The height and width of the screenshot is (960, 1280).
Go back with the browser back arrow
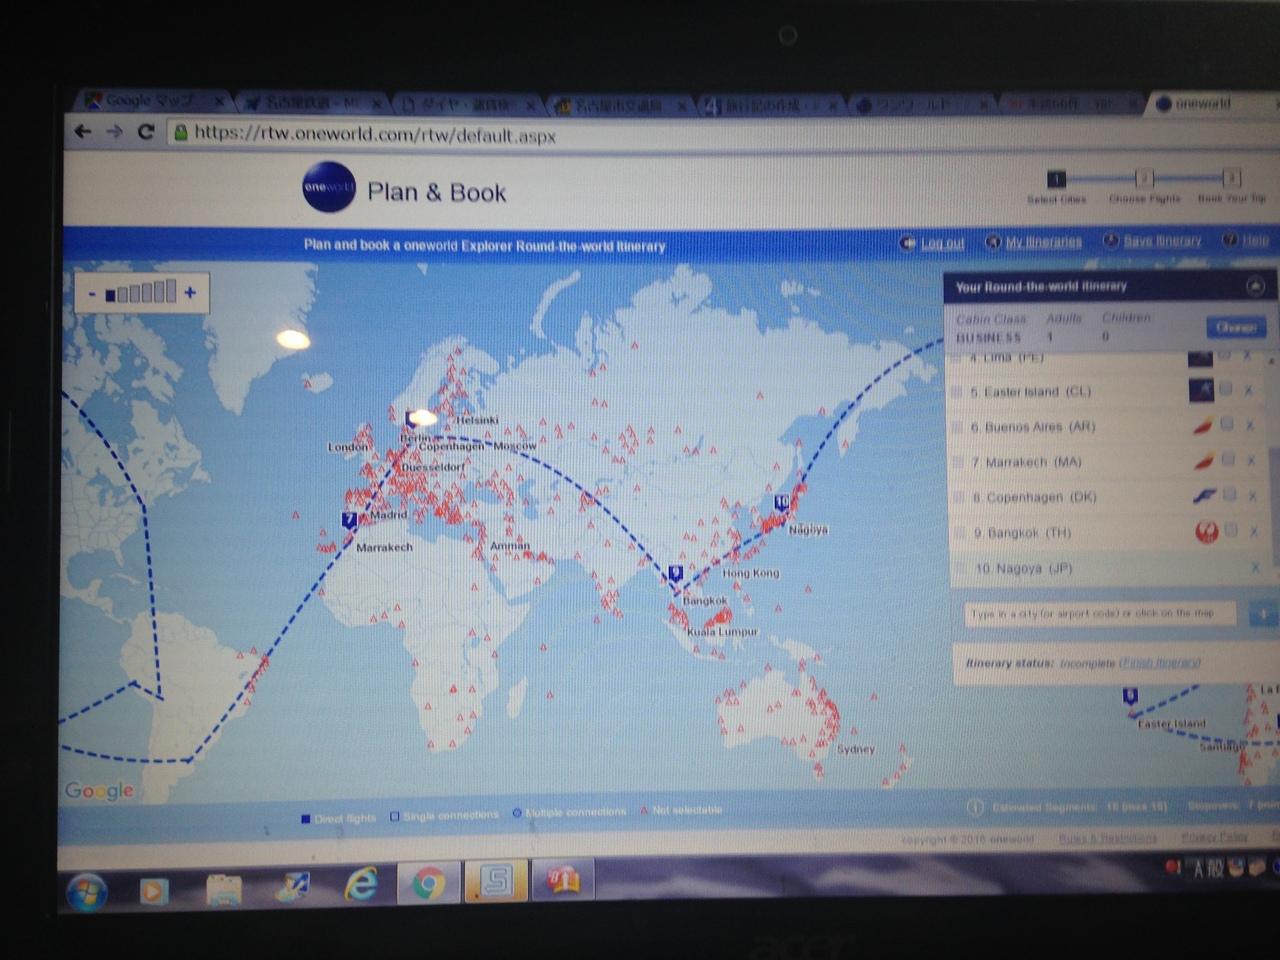tap(83, 131)
